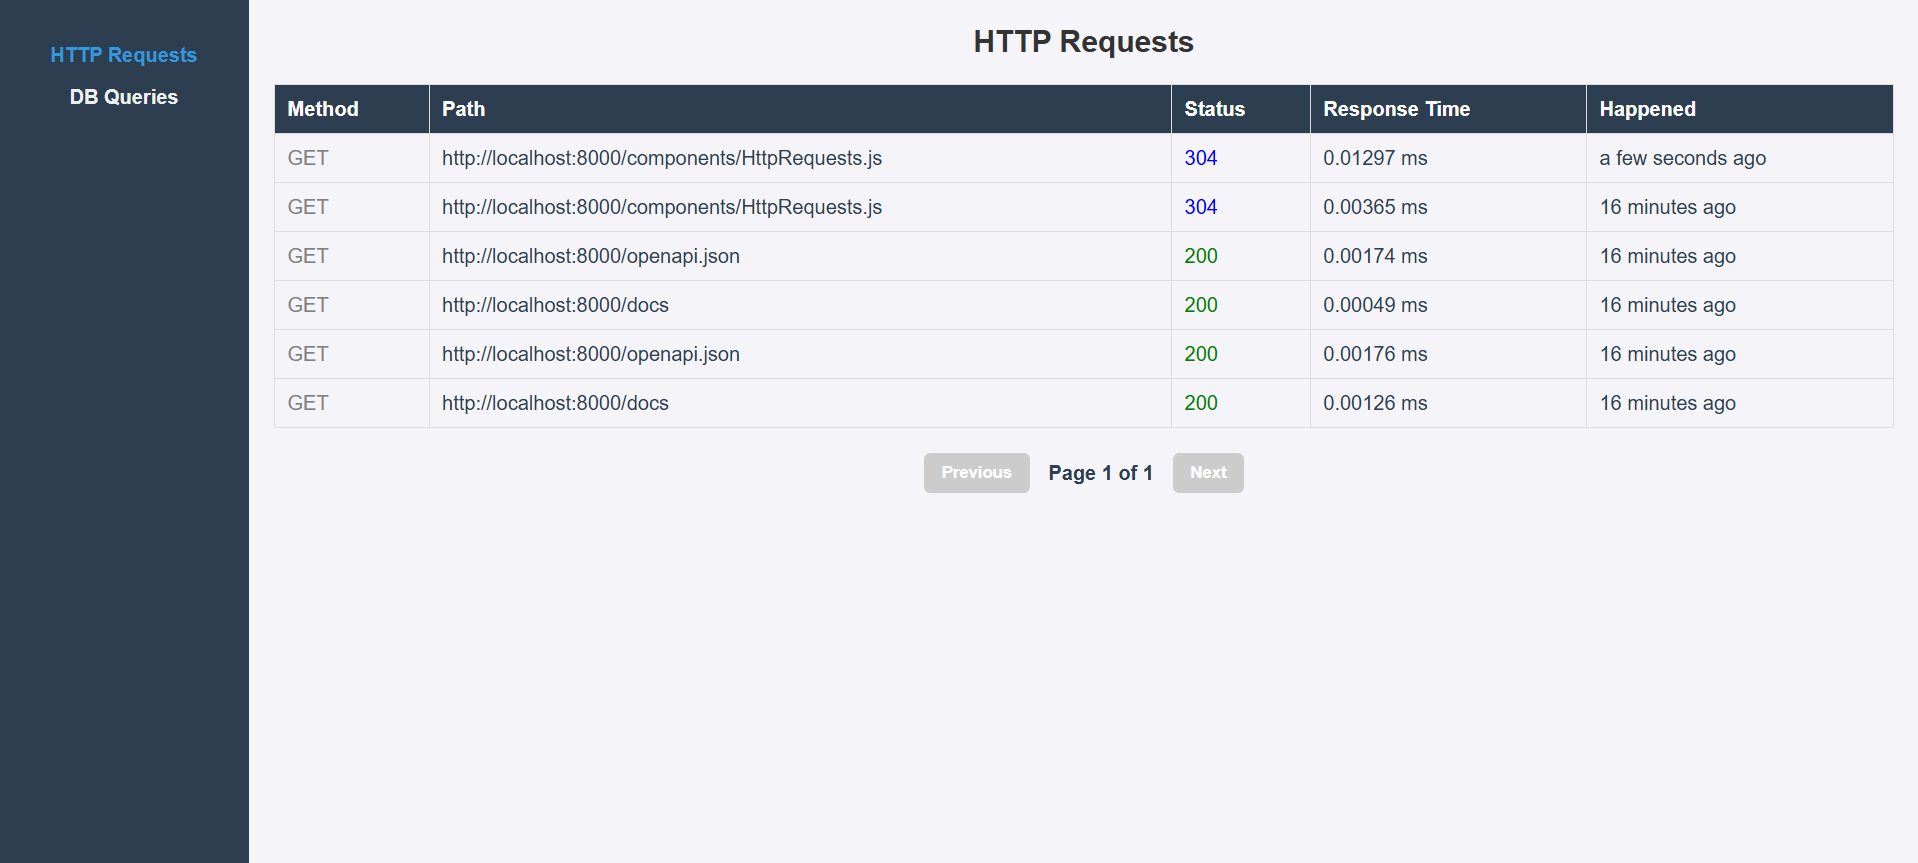Click the 0.01297 ms response time cell
The width and height of the screenshot is (1918, 863).
1374,158
